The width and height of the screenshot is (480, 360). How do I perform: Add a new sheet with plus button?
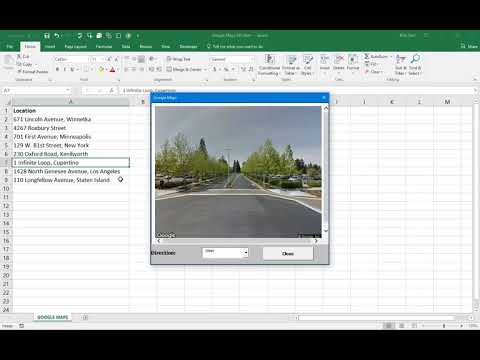point(85,317)
